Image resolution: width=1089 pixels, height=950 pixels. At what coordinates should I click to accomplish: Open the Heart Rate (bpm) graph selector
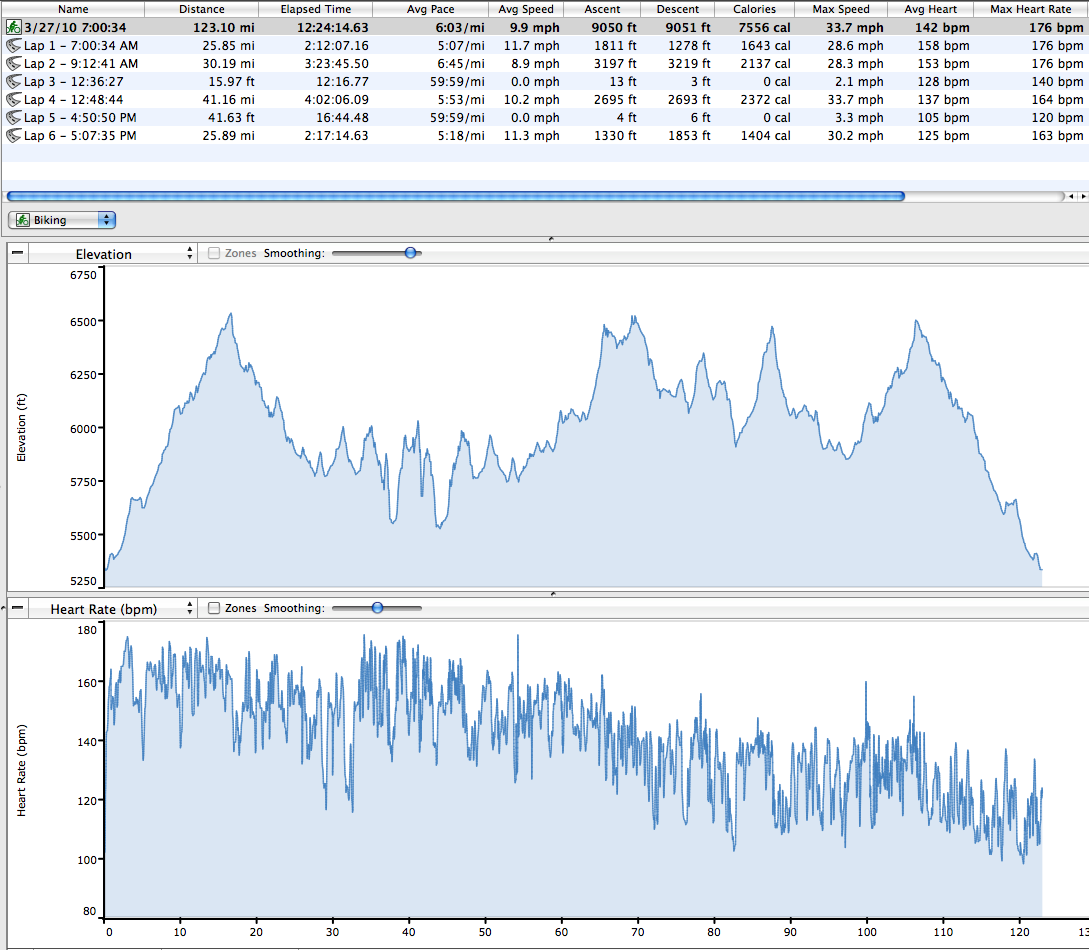(112, 608)
